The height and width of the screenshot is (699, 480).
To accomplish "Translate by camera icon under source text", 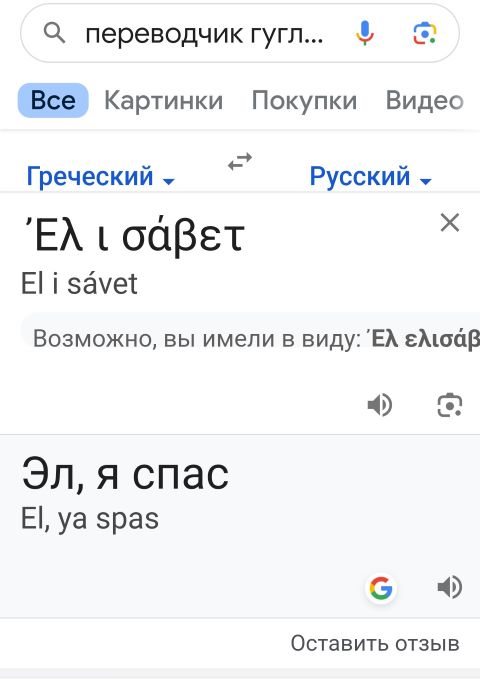I will 450,405.
